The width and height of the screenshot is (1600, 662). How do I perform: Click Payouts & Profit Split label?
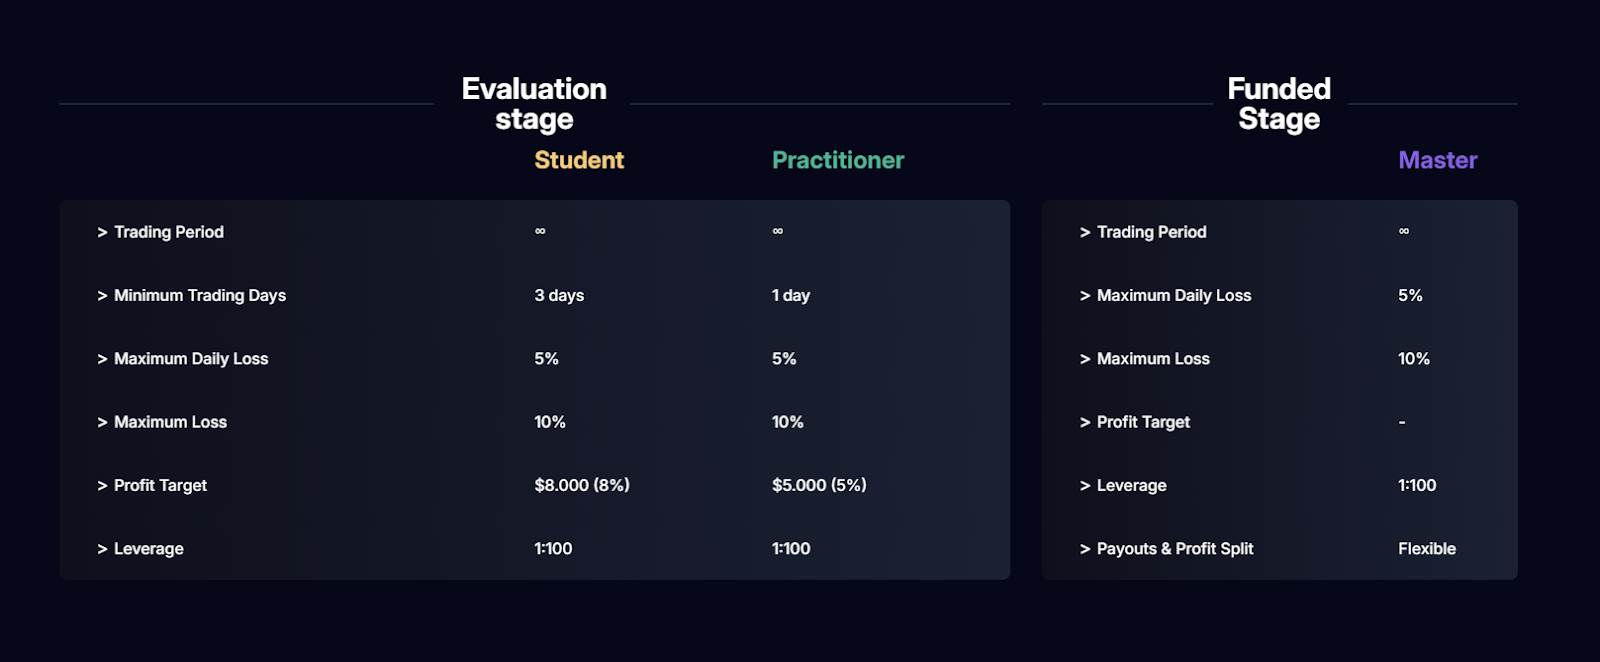1174,549
